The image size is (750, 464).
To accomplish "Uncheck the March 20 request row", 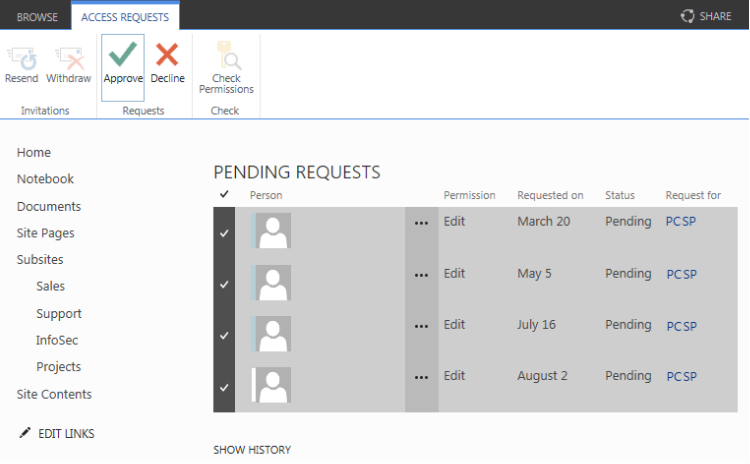I will [x=224, y=233].
